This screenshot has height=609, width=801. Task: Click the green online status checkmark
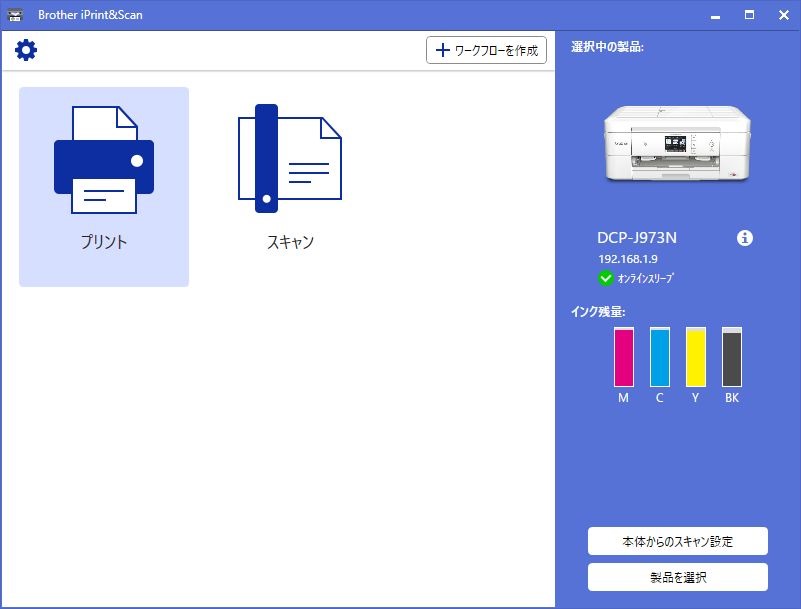(605, 278)
